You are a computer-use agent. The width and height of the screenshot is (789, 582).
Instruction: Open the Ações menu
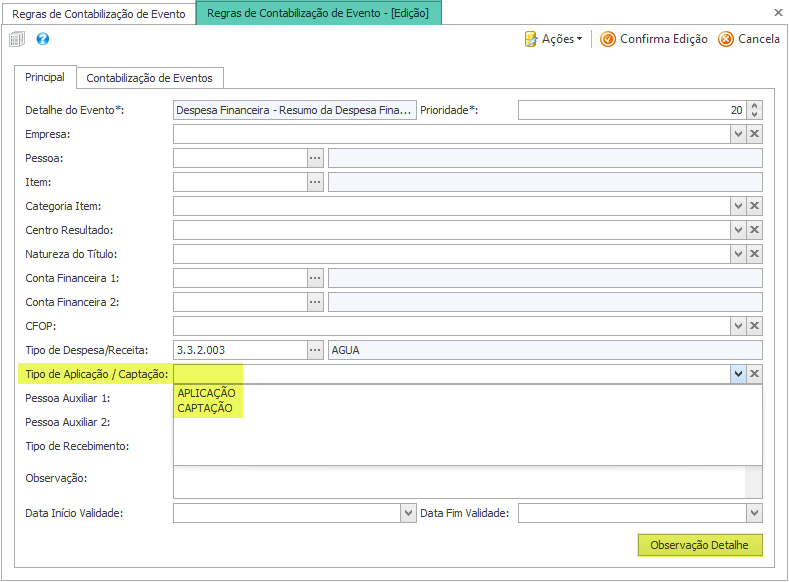click(553, 39)
